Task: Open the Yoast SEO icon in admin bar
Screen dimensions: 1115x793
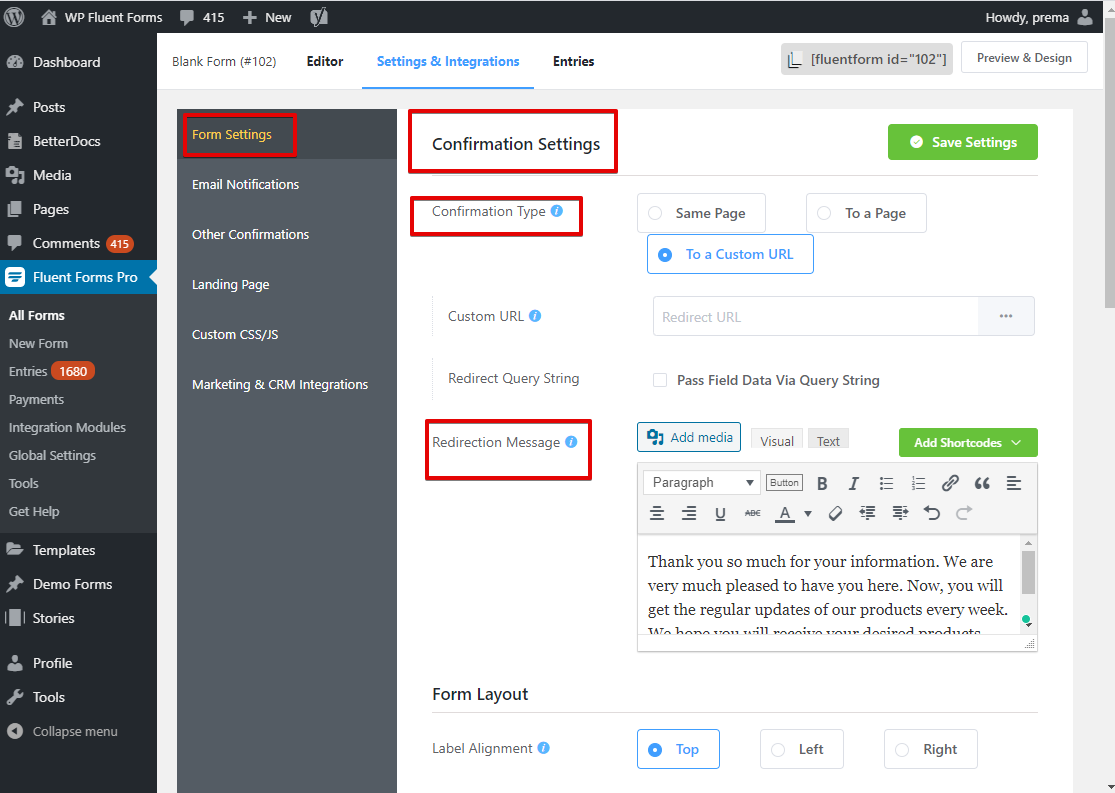Action: 319,17
